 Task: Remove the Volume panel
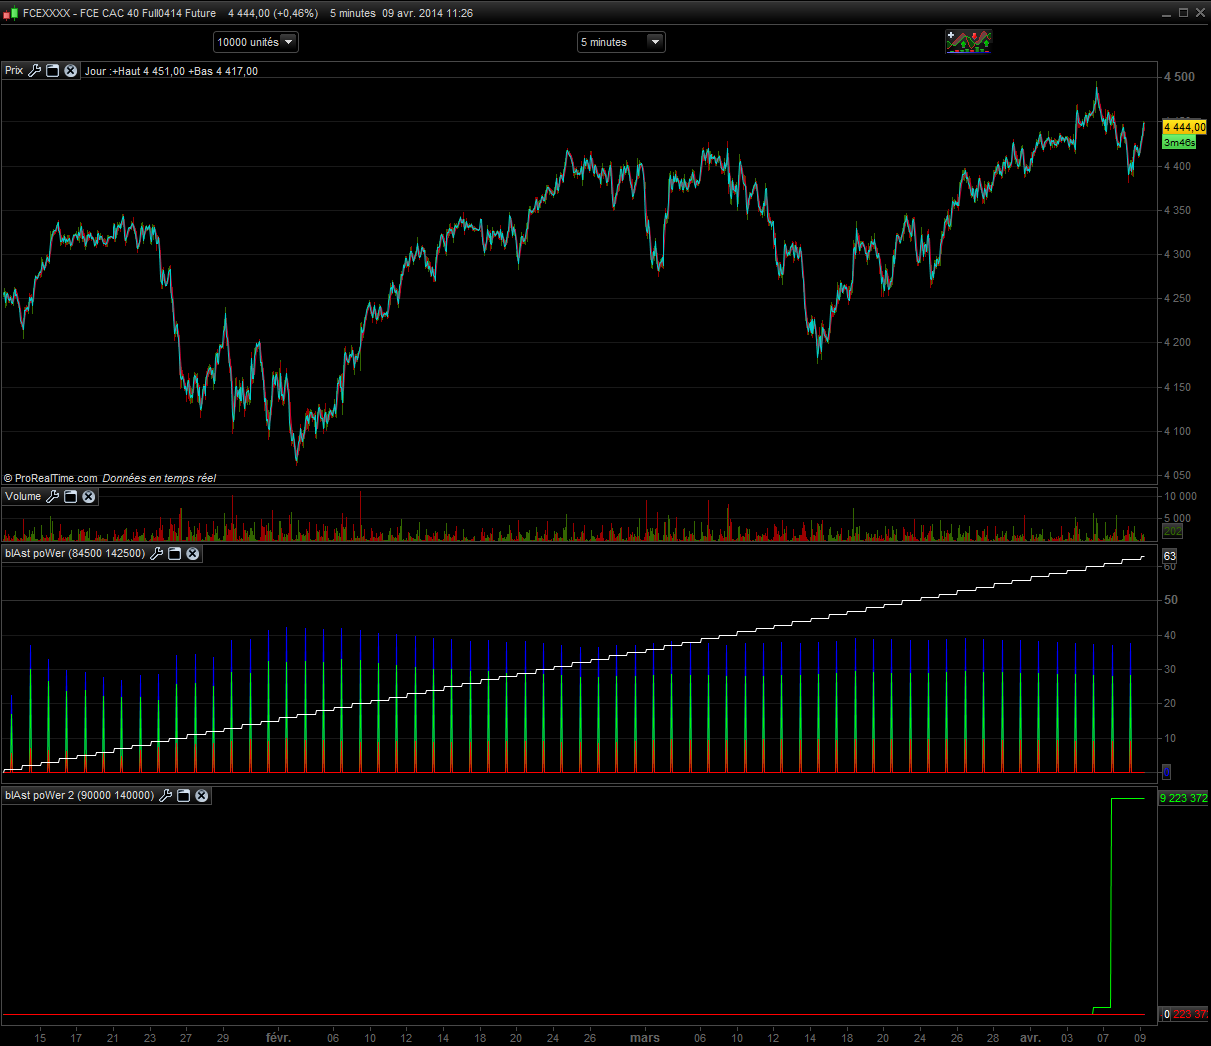point(89,497)
